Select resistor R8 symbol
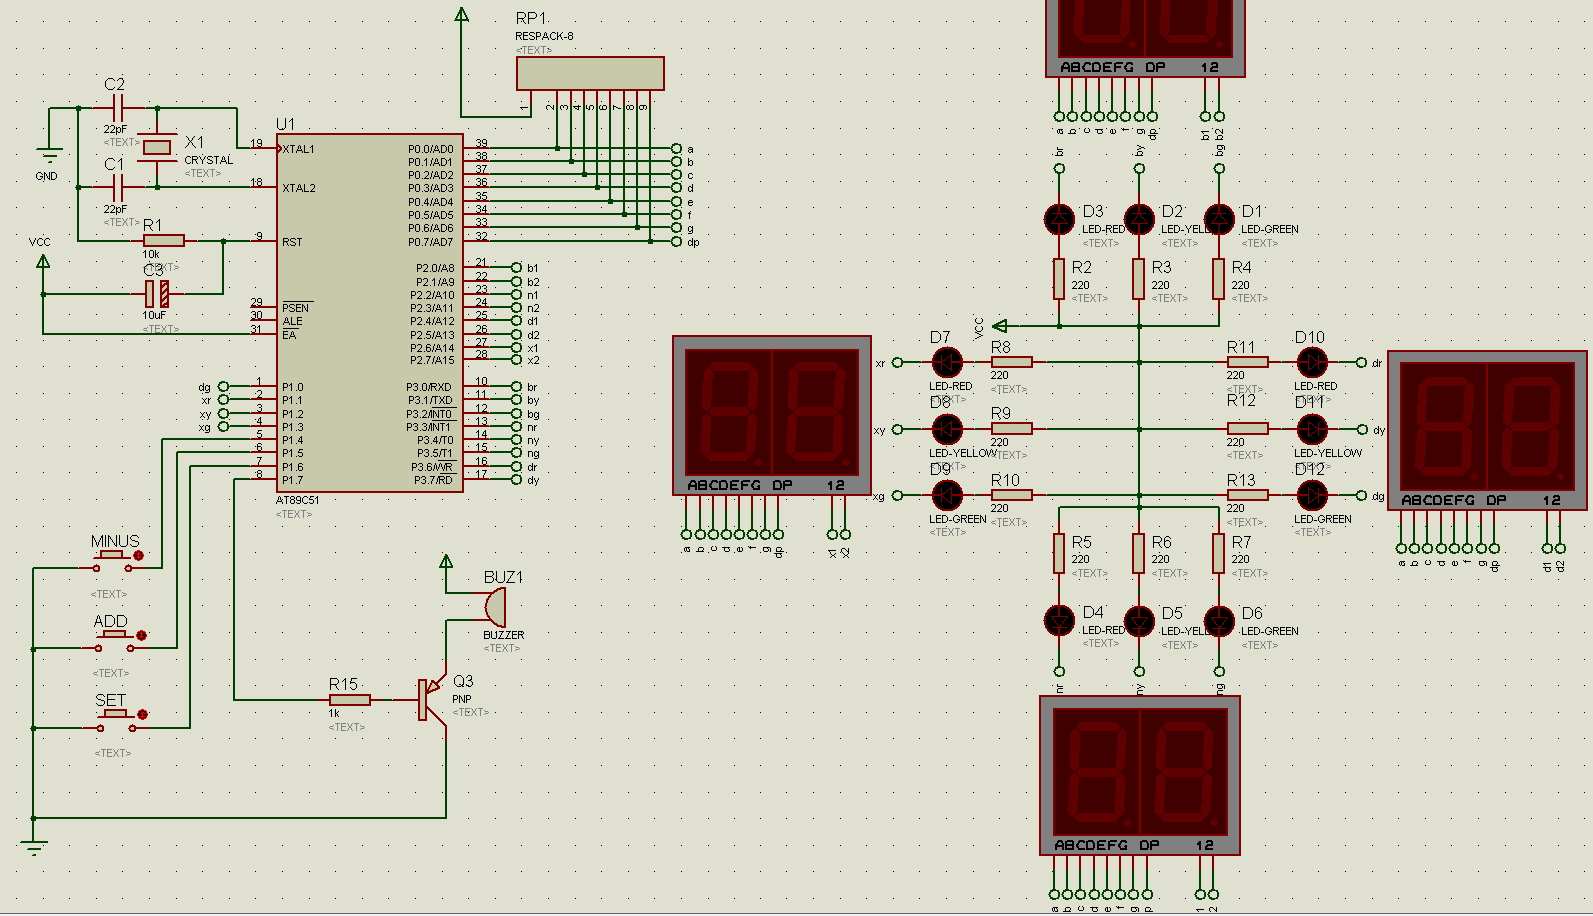This screenshot has width=1593, height=916. coord(1011,362)
